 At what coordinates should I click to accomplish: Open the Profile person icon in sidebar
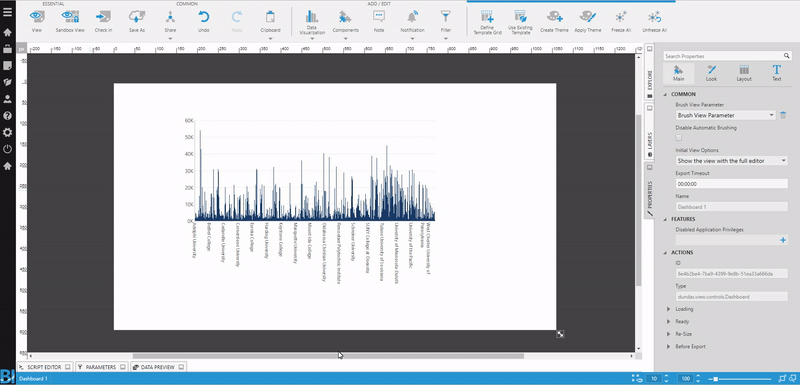7,99
